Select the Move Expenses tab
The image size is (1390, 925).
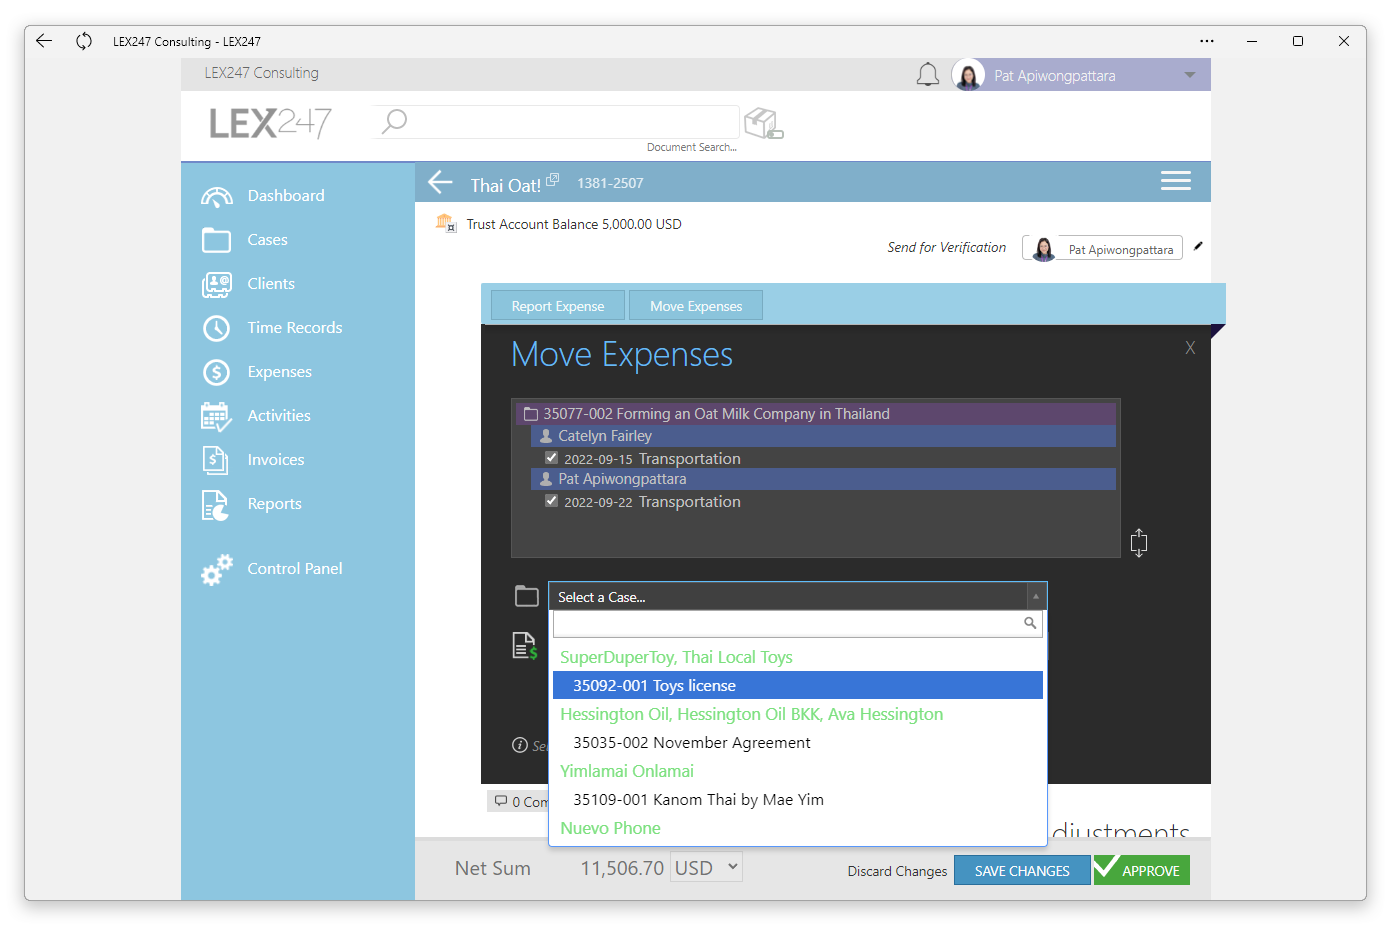(696, 306)
